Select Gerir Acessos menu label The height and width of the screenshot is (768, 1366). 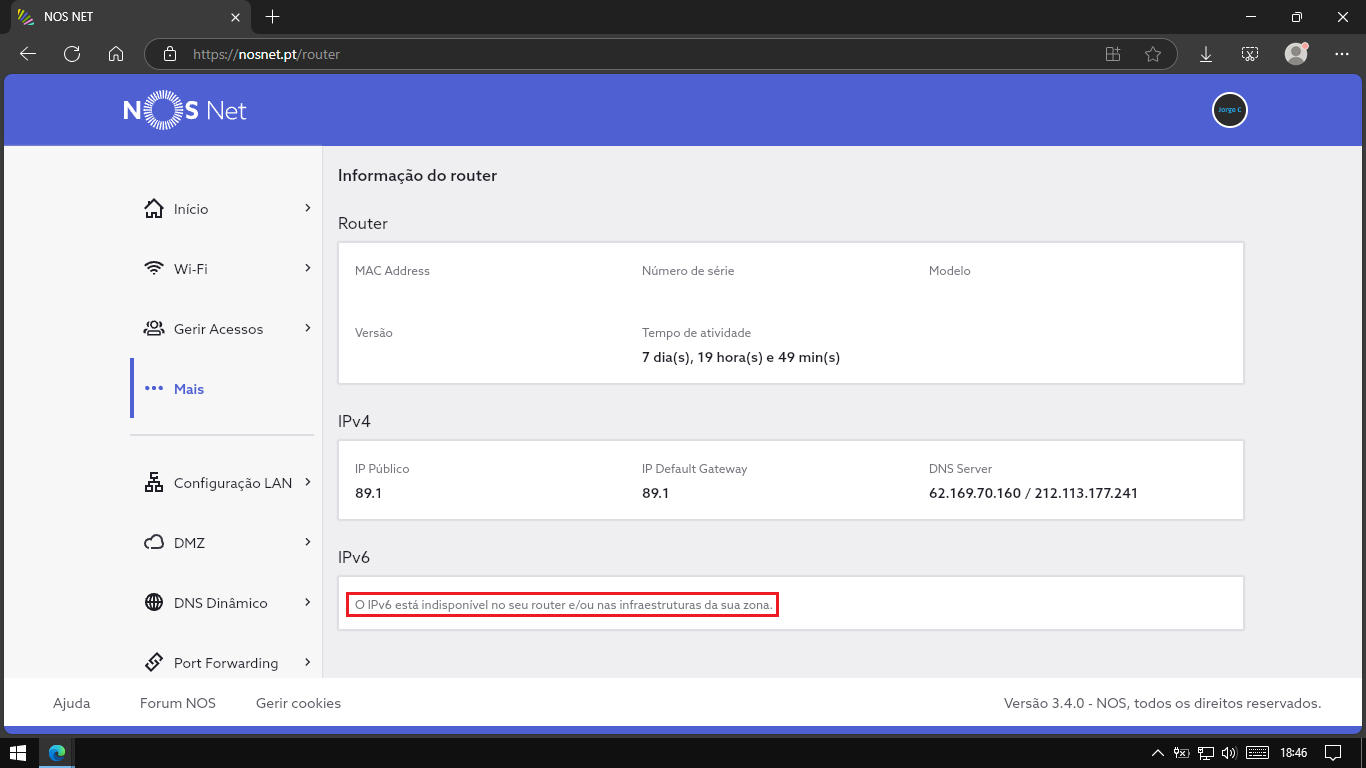tap(219, 329)
